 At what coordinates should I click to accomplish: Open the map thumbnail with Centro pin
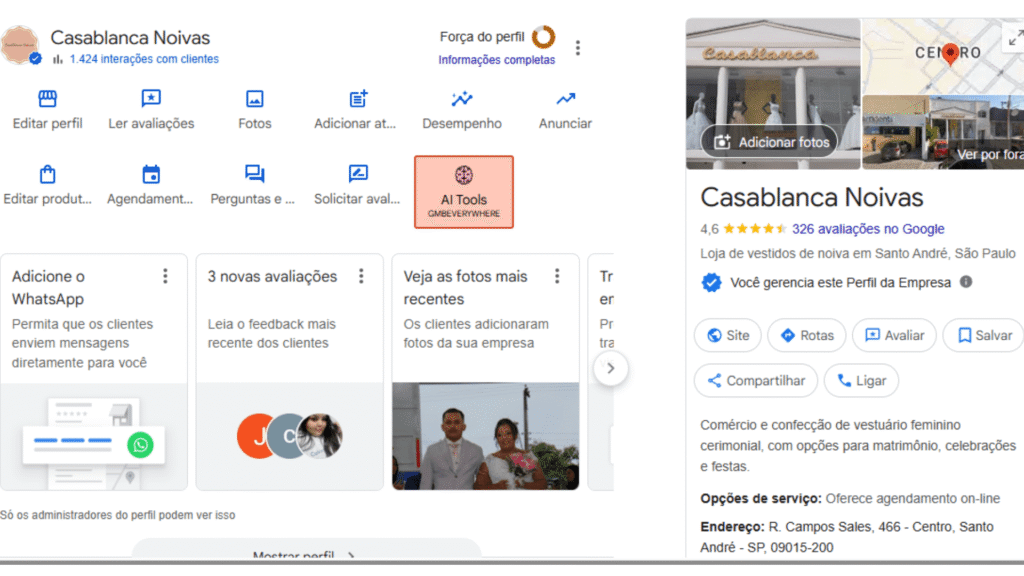[942, 56]
